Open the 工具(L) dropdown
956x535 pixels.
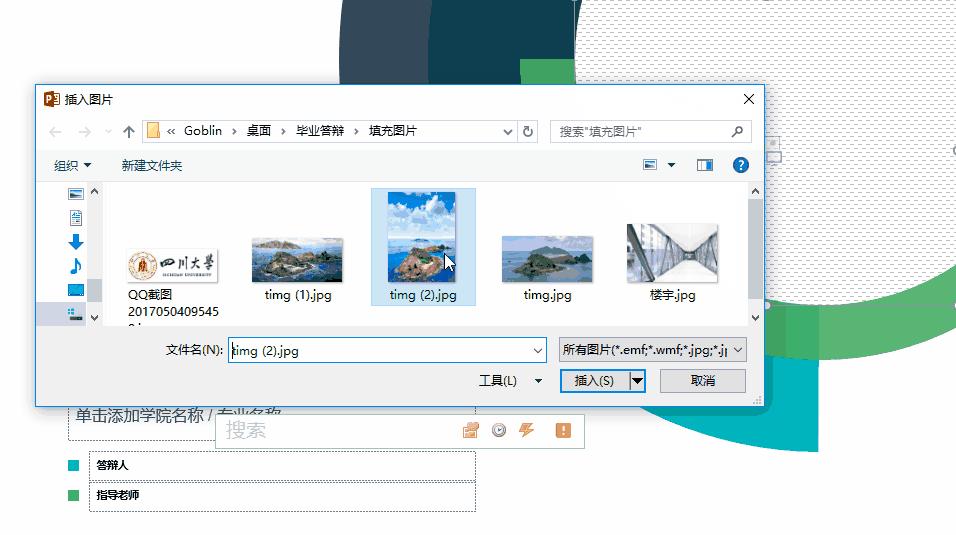pos(510,381)
